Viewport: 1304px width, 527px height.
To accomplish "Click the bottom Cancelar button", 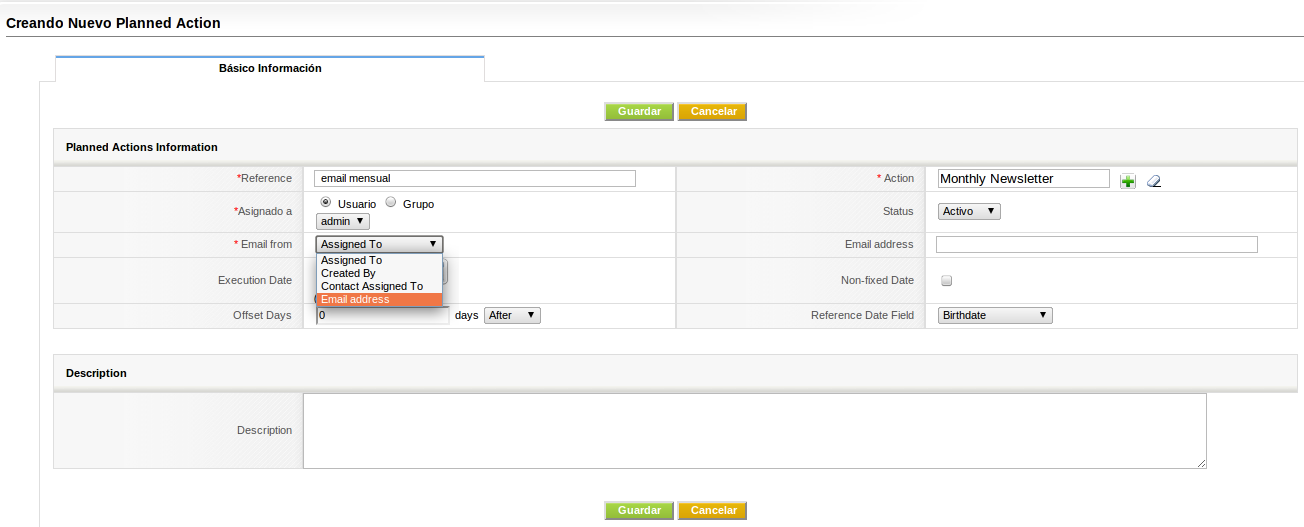I will 713,510.
